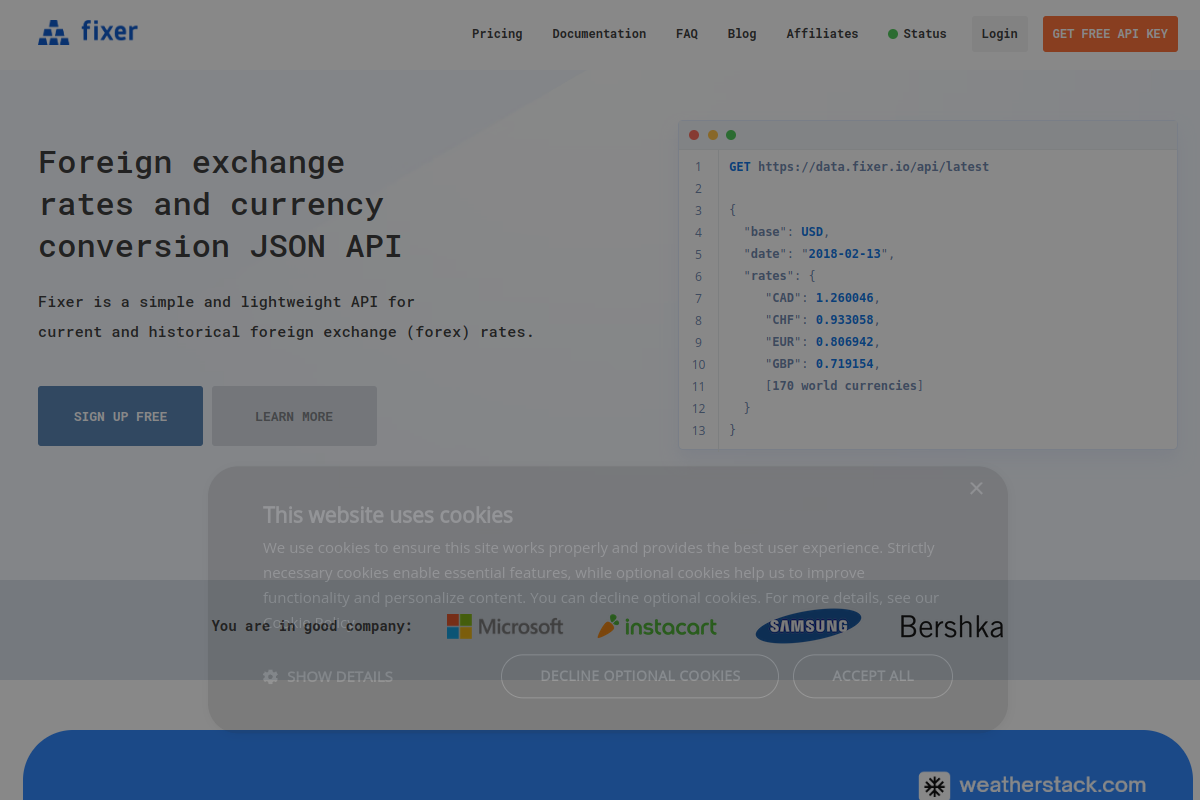Screen dimensions: 1200x800
Task: Click the red traffic-light dot on the code window
Action: click(x=694, y=134)
